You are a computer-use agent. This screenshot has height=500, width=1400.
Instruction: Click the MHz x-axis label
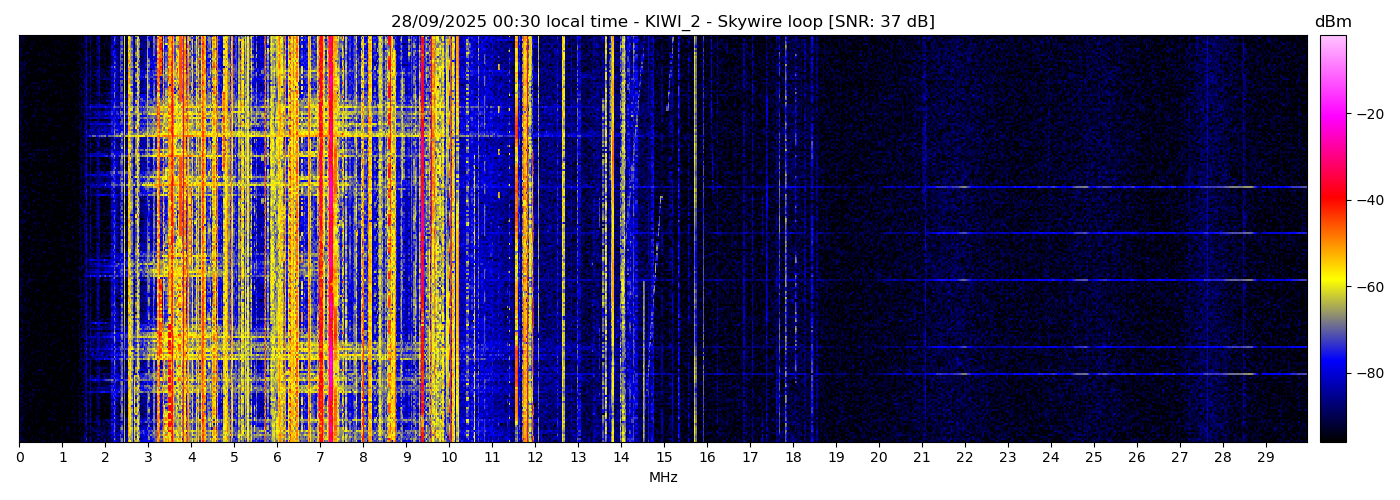(x=662, y=478)
